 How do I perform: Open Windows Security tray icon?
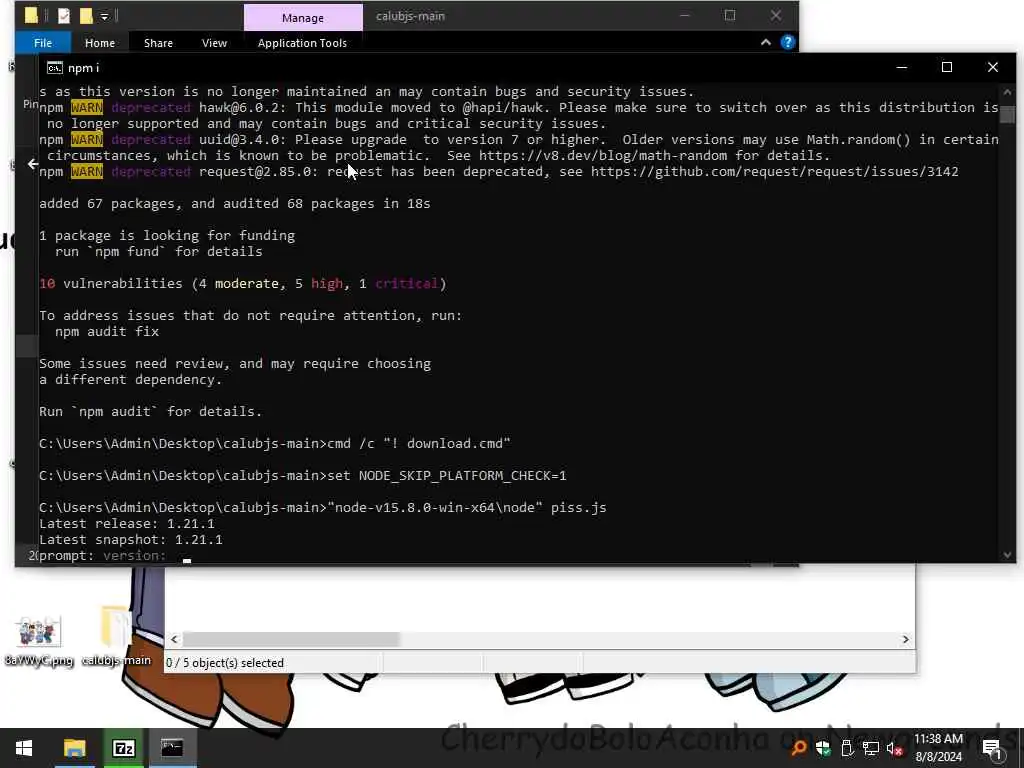(x=823, y=748)
